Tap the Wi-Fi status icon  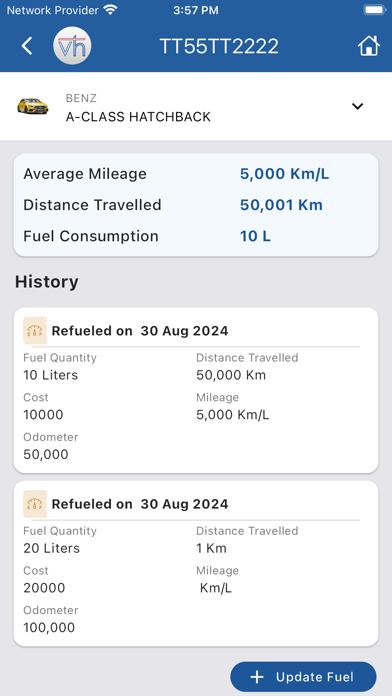(x=110, y=10)
